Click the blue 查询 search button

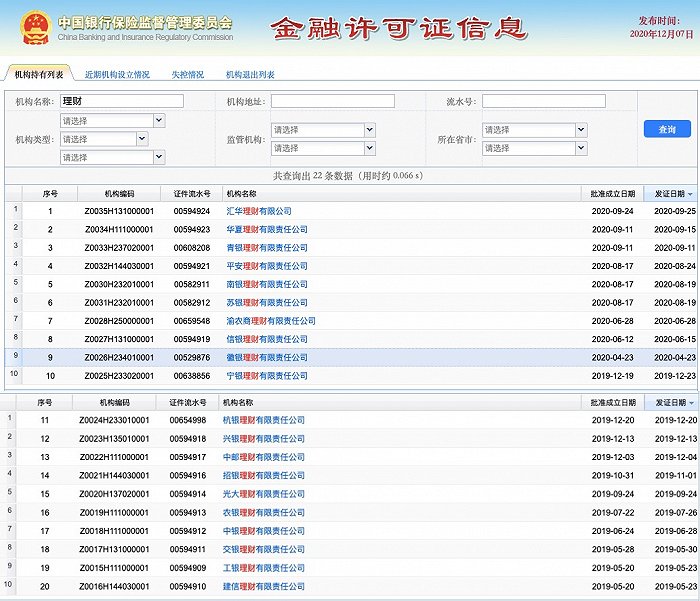[x=667, y=129]
